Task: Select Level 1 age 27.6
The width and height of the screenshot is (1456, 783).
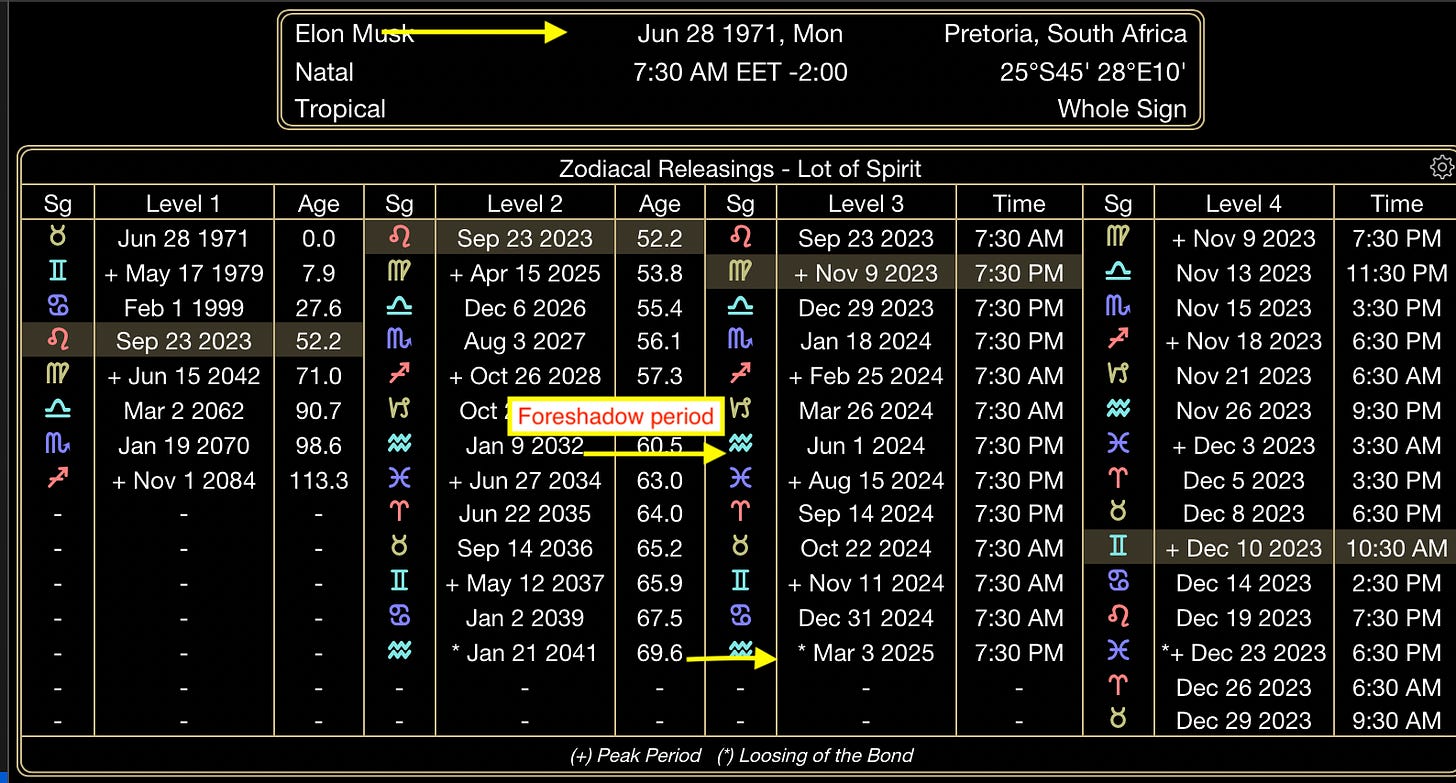Action: (x=319, y=308)
